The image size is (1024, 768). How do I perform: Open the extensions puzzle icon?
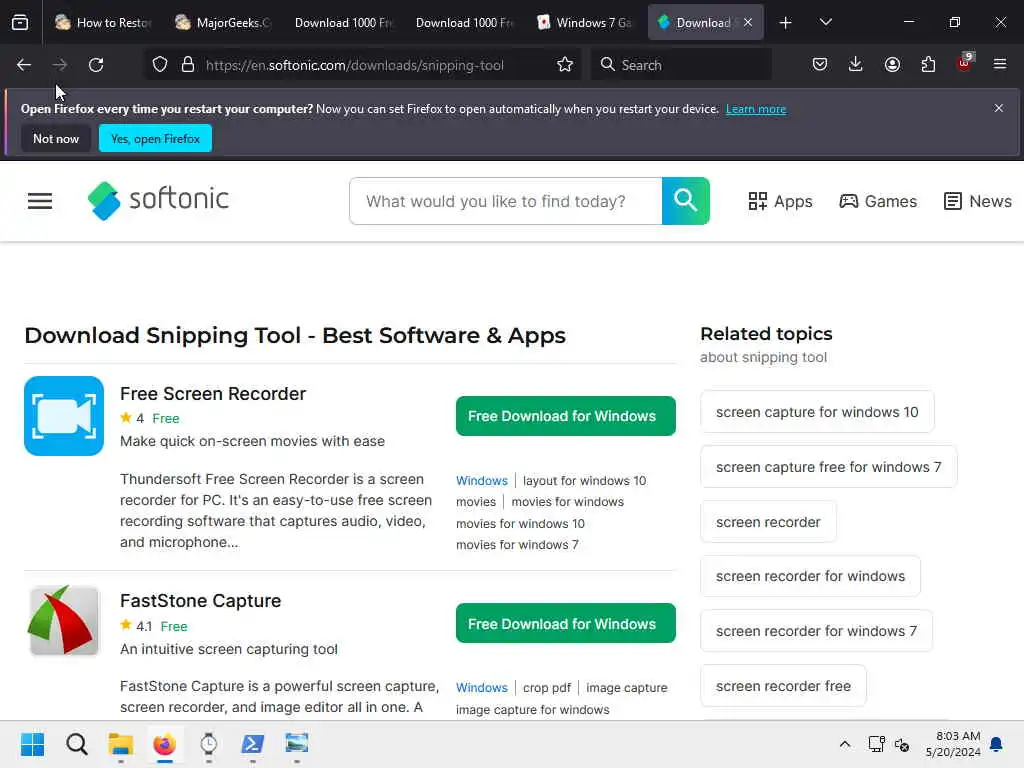tap(928, 65)
